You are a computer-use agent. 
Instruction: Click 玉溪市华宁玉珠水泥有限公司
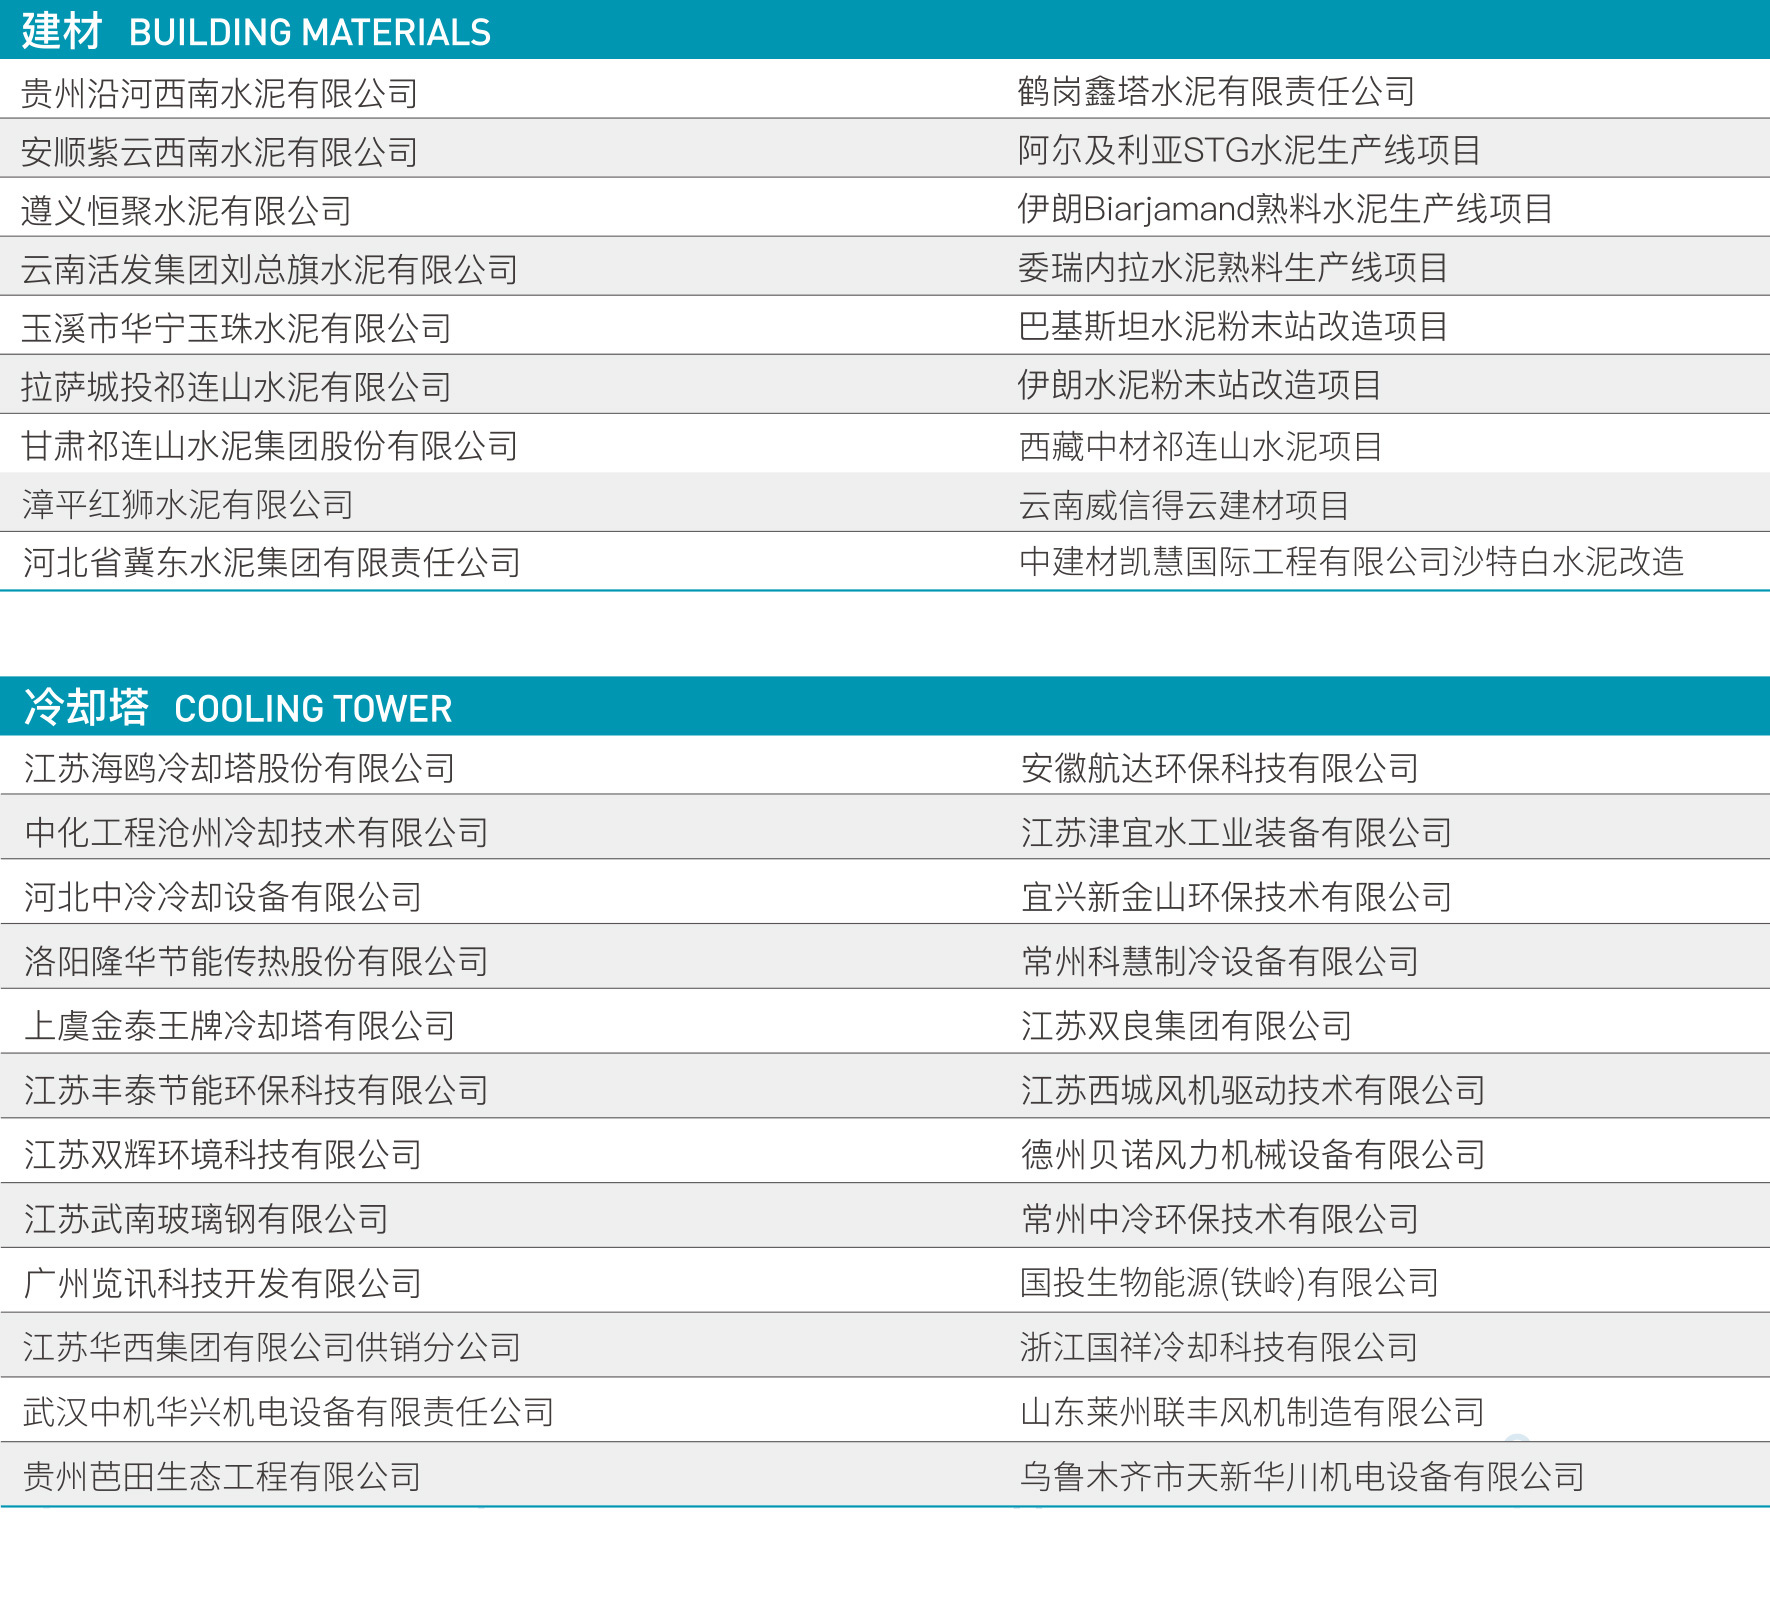point(236,328)
